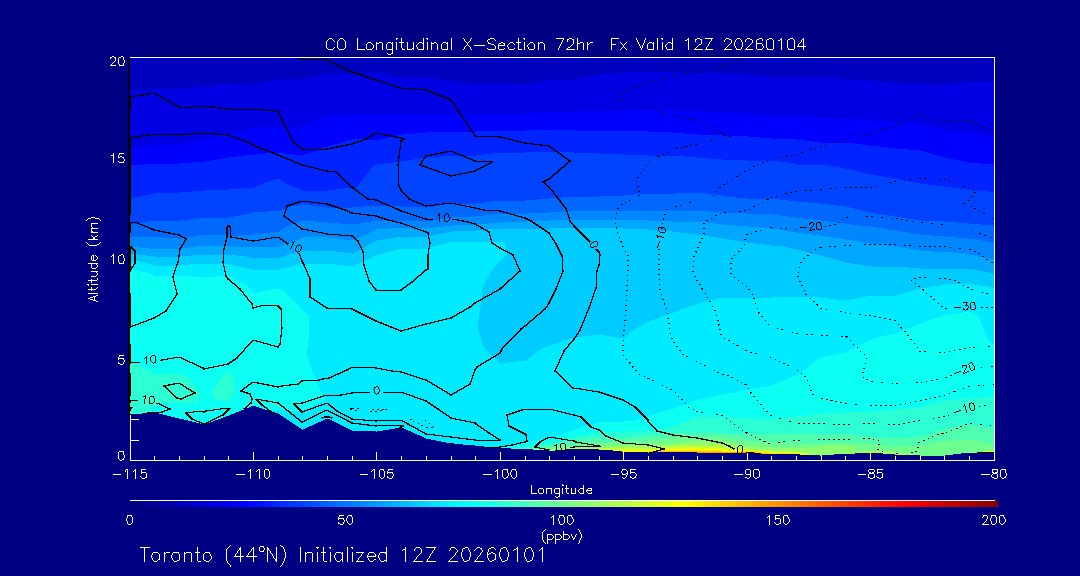
Task: Click the colorbar's 200 value label
Action: tap(993, 520)
